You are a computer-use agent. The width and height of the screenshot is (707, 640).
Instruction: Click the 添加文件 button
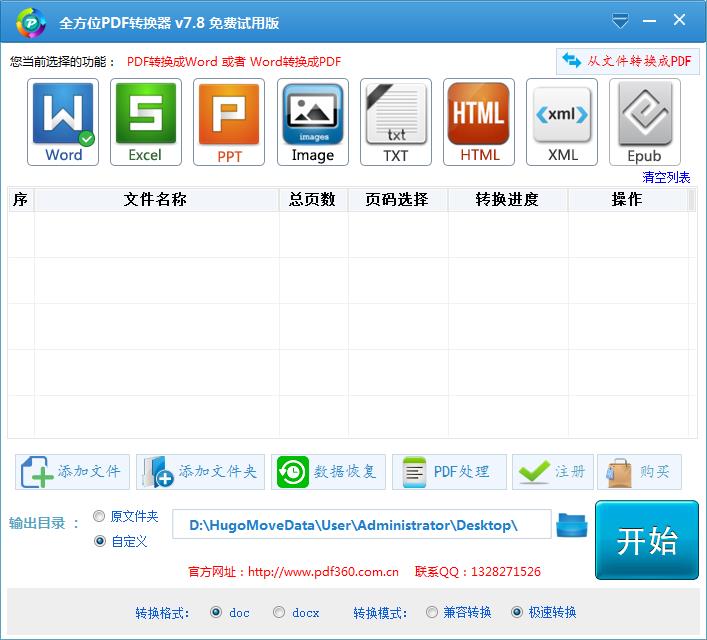click(x=72, y=472)
